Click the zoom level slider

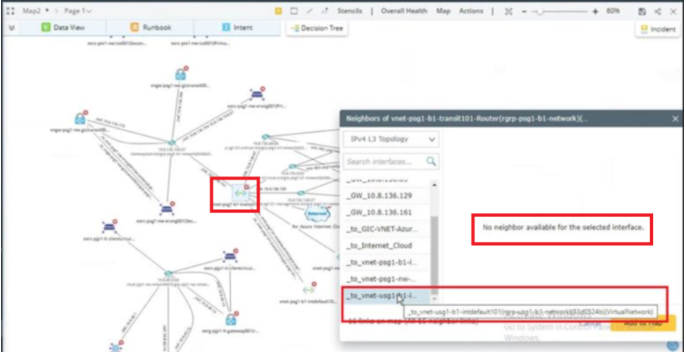[560, 11]
